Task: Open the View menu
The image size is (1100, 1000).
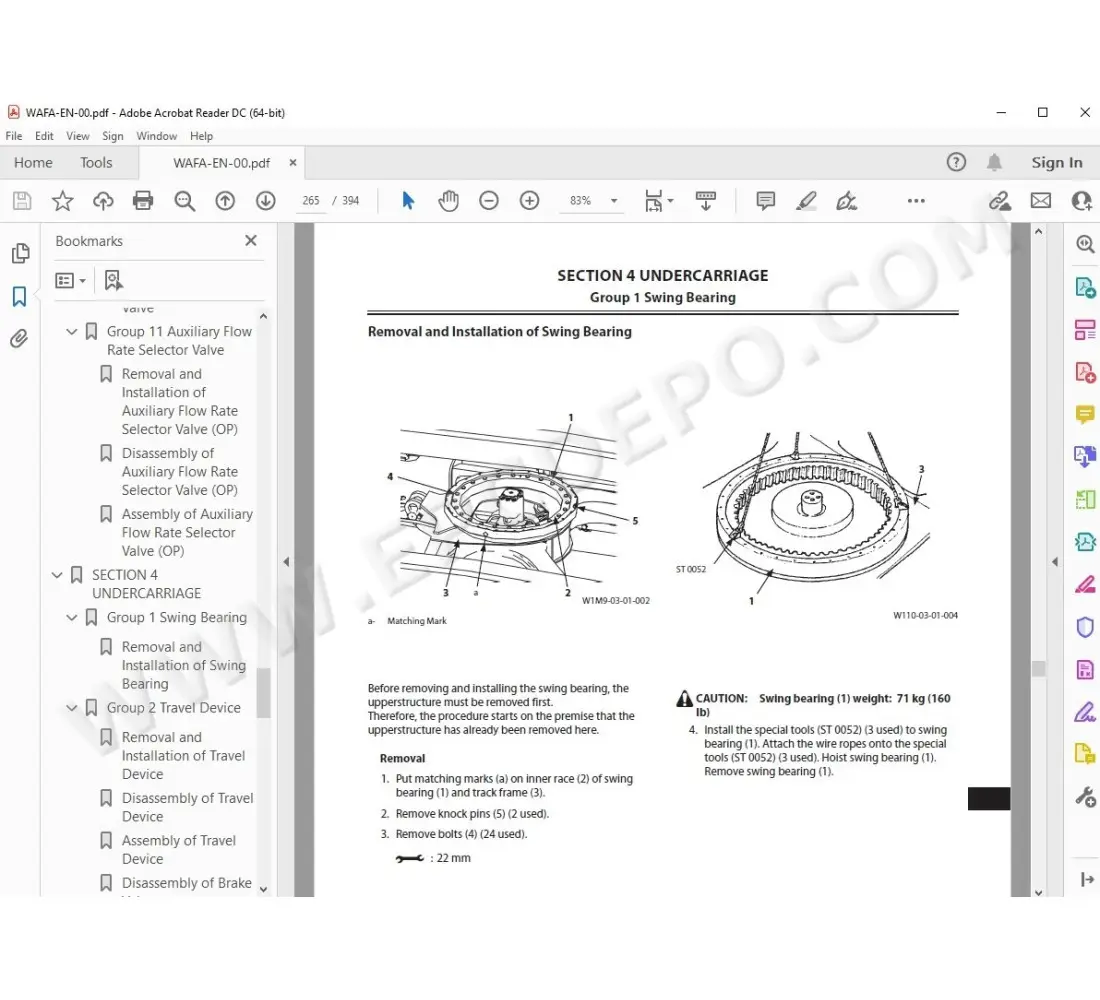Action: [77, 136]
